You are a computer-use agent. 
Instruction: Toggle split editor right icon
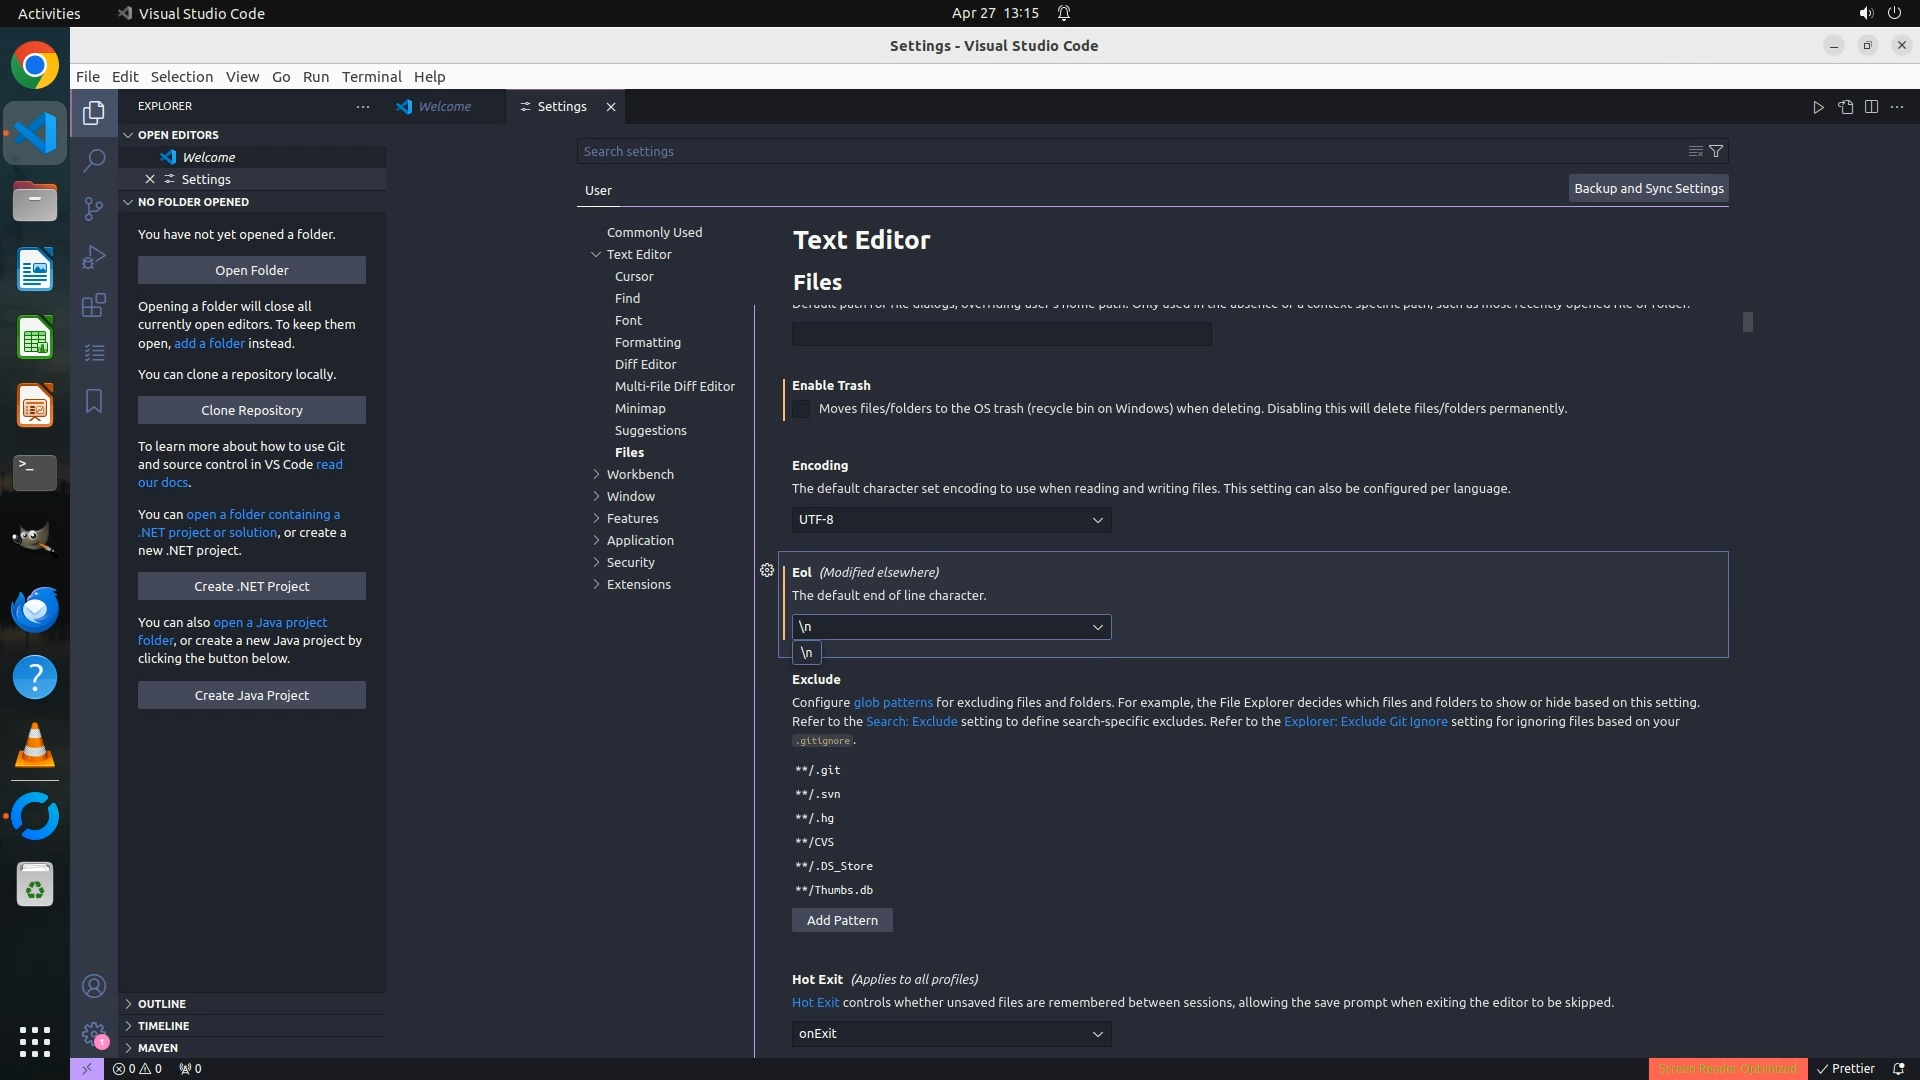click(1871, 107)
